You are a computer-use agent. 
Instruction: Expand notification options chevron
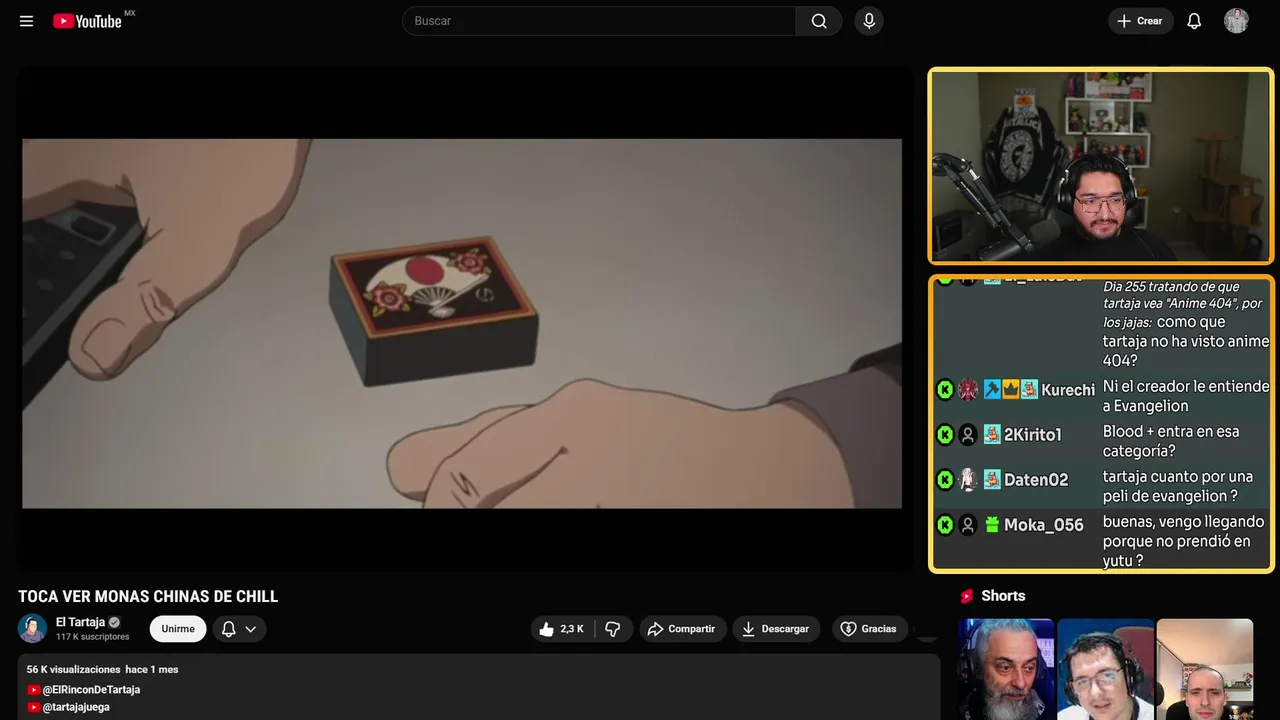point(251,629)
